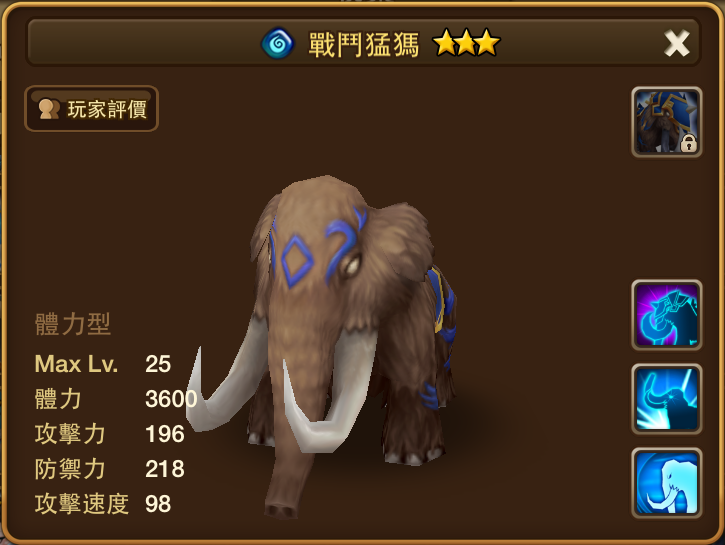Tap the 攻擊力 196 stat row
This screenshot has width=725, height=545.
[110, 434]
